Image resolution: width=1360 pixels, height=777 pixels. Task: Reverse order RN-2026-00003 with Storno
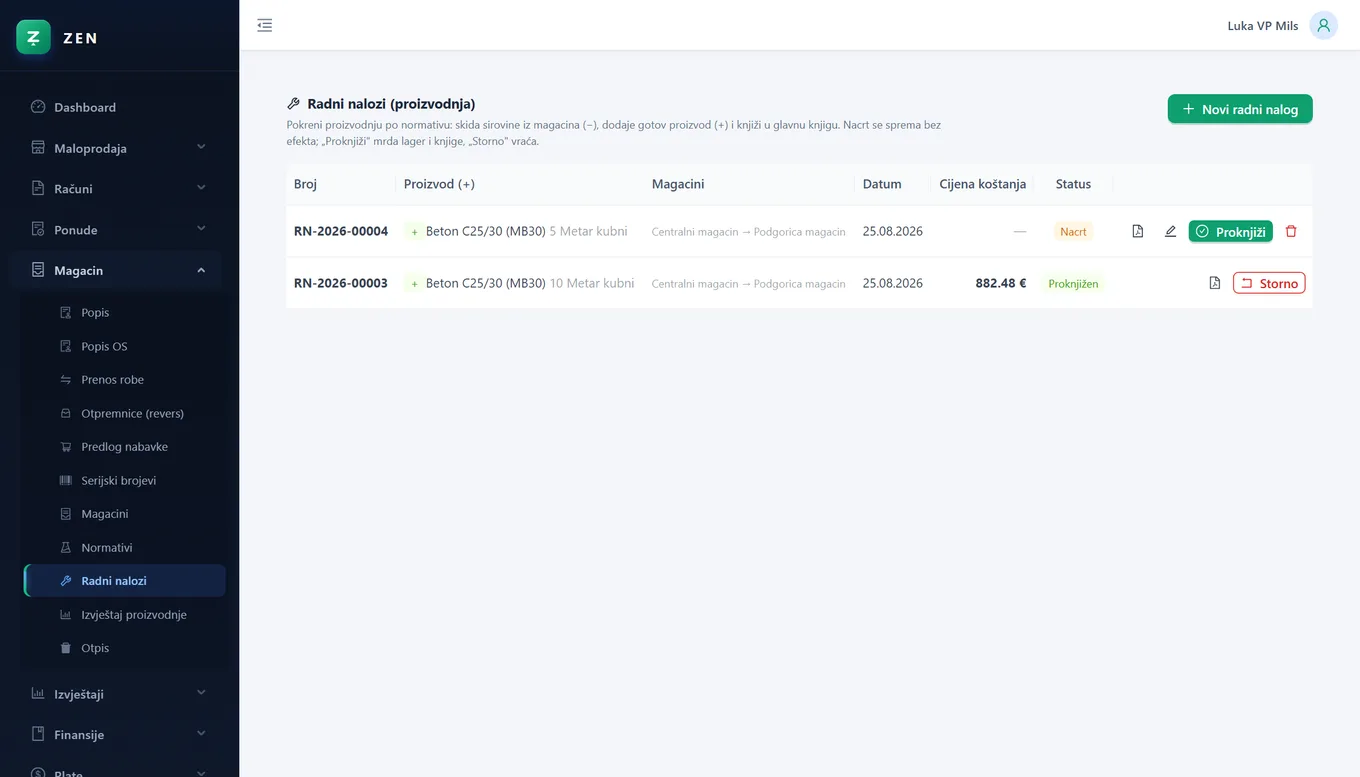click(x=1269, y=283)
